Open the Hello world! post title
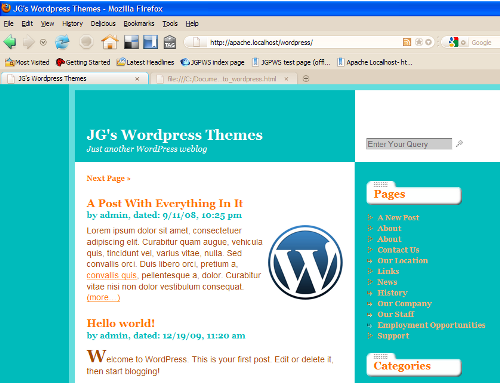 coord(121,323)
